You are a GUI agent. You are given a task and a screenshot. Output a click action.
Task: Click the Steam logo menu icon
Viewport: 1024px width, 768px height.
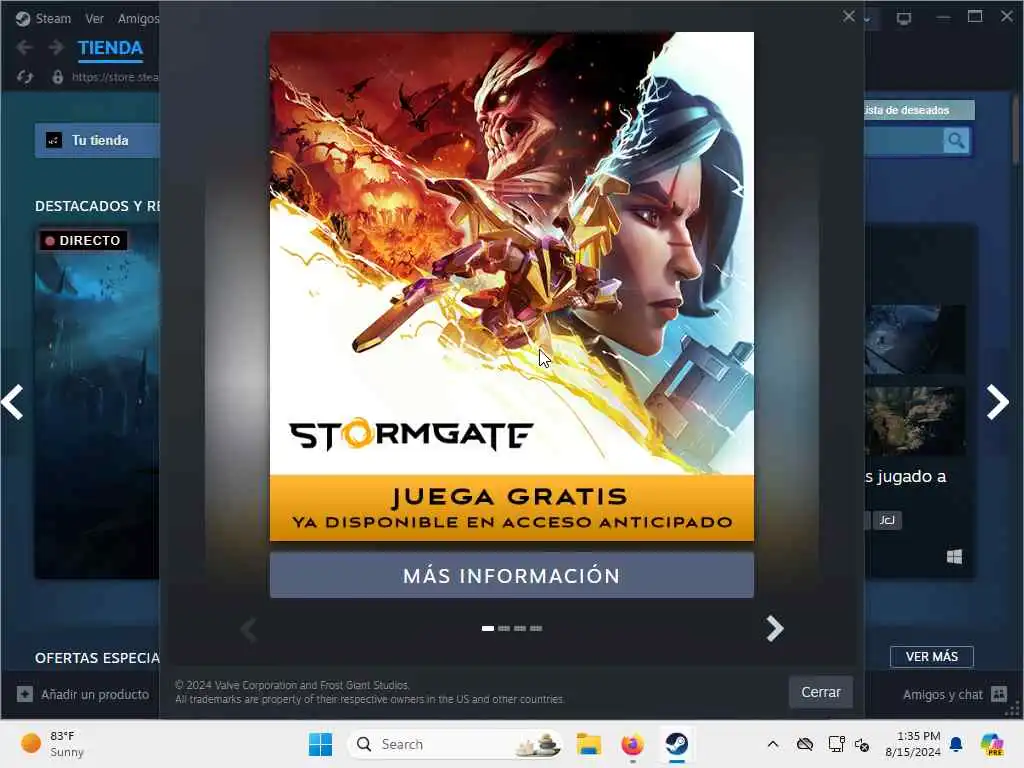click(x=23, y=19)
